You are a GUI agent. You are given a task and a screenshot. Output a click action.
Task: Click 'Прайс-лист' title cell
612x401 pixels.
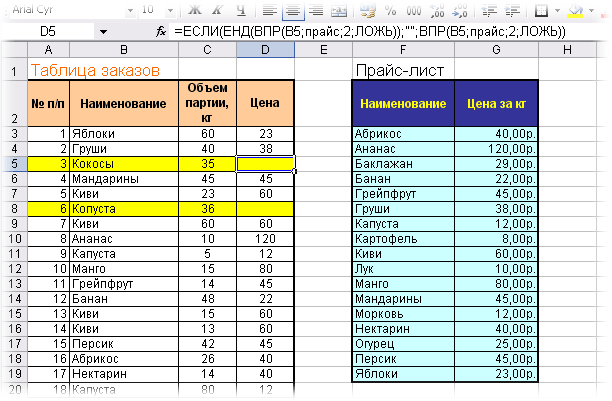pyautogui.click(x=403, y=70)
